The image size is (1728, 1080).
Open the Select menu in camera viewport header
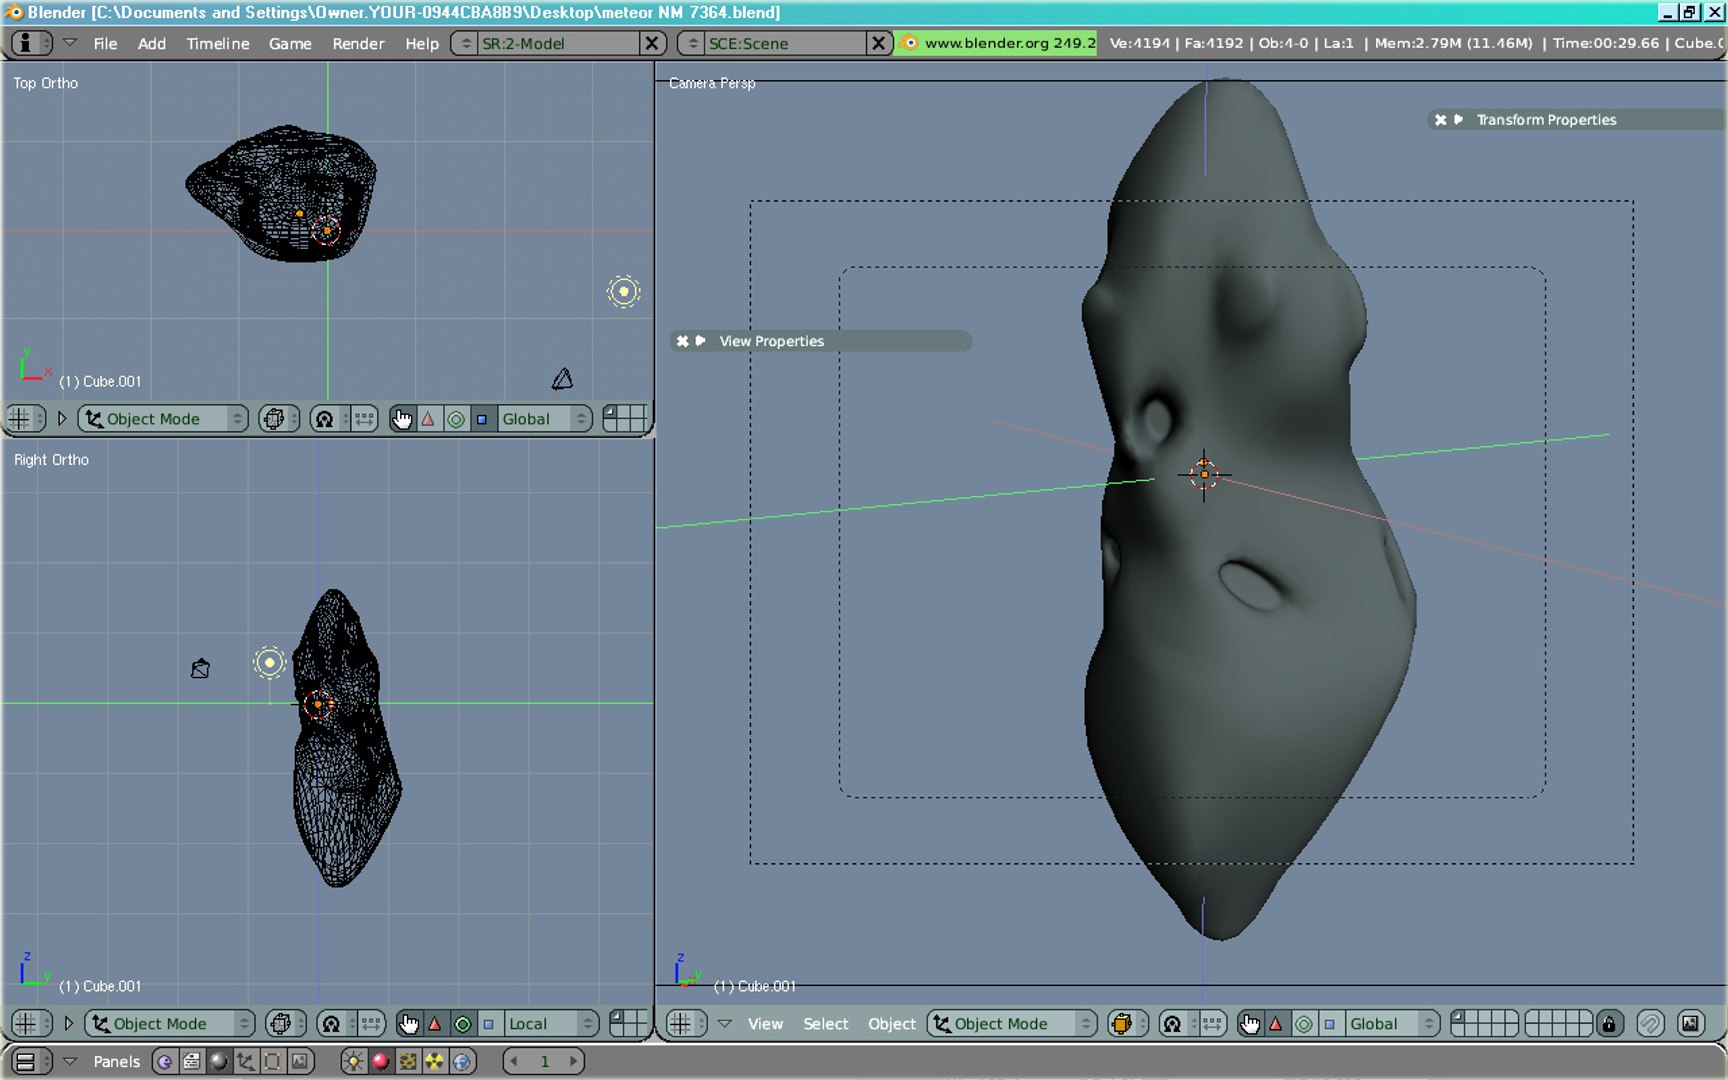pos(825,1023)
